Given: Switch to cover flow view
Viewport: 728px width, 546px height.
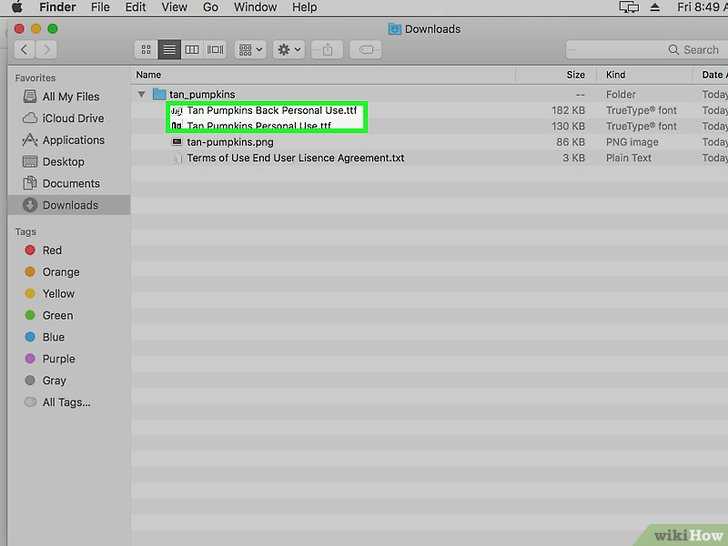Looking at the screenshot, I should tap(215, 49).
